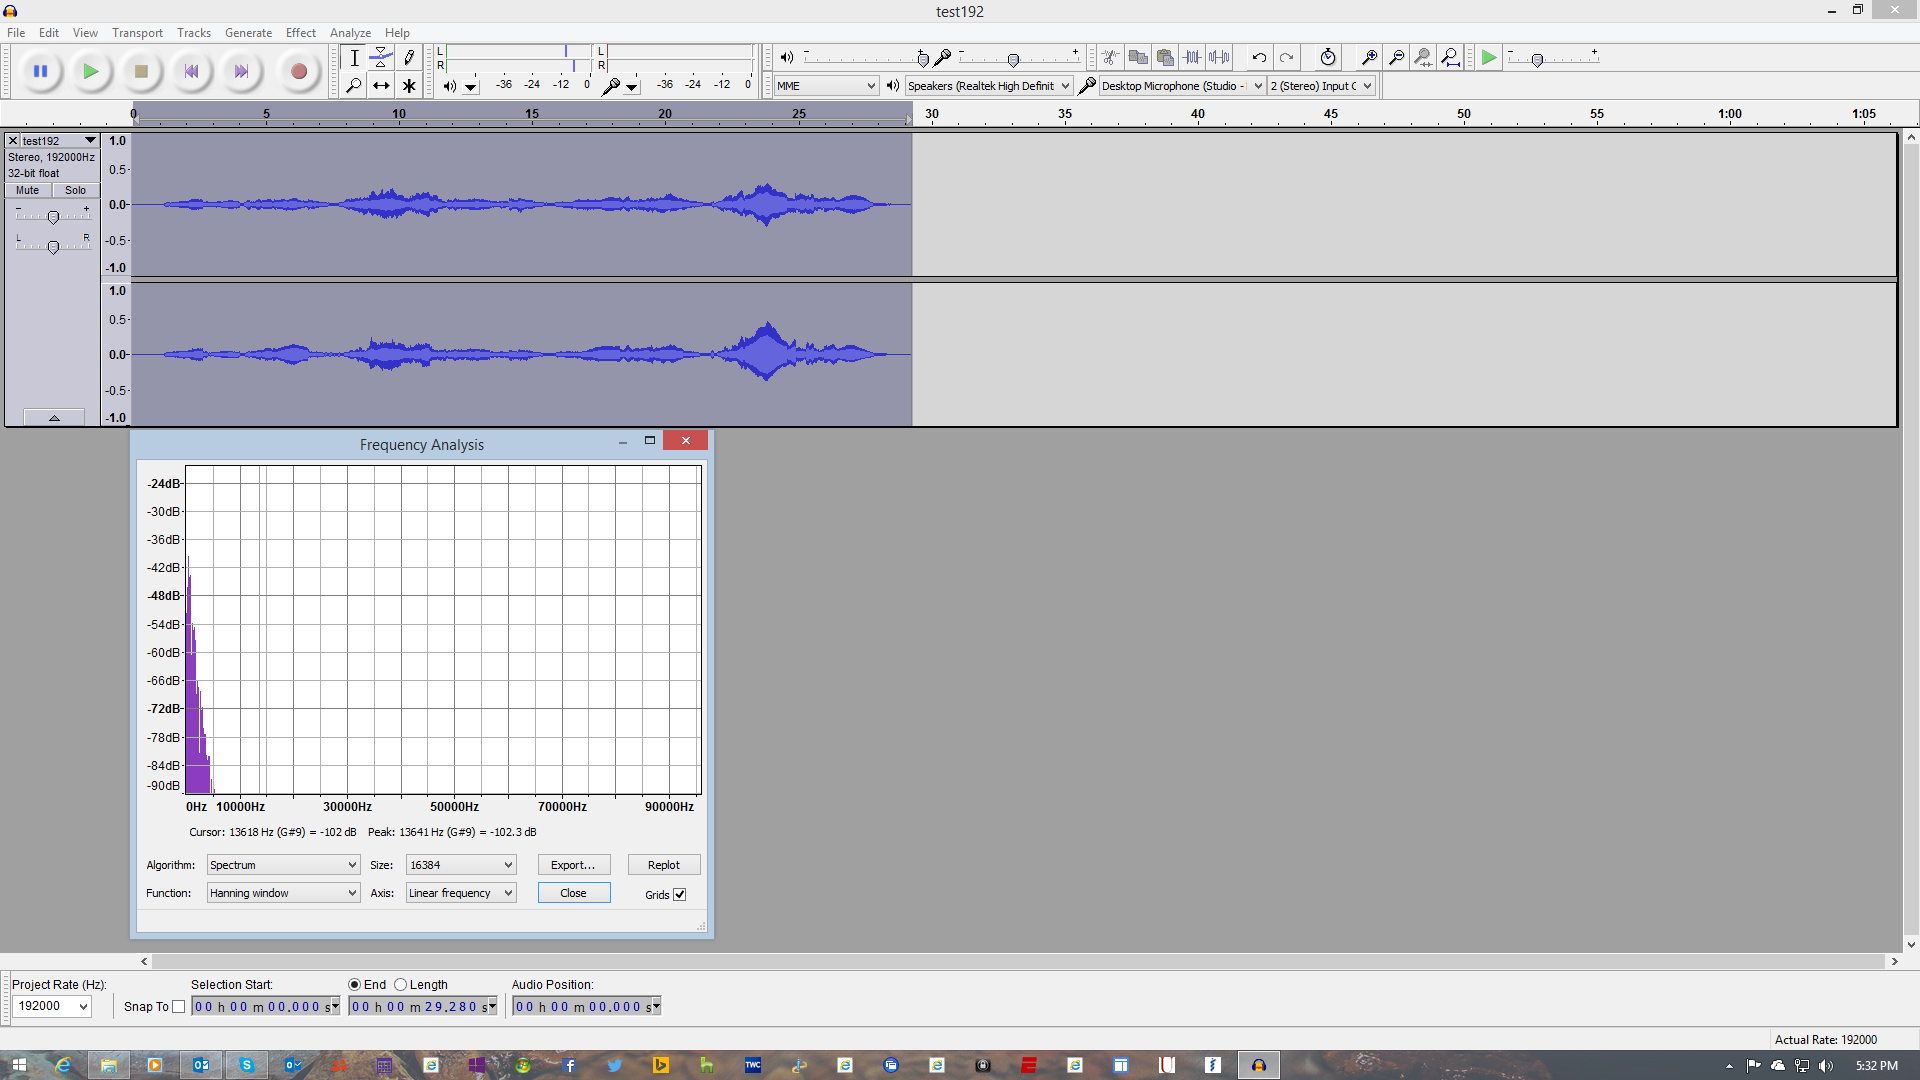Open the Generate menu
This screenshot has height=1080, width=1920.
coord(248,32)
